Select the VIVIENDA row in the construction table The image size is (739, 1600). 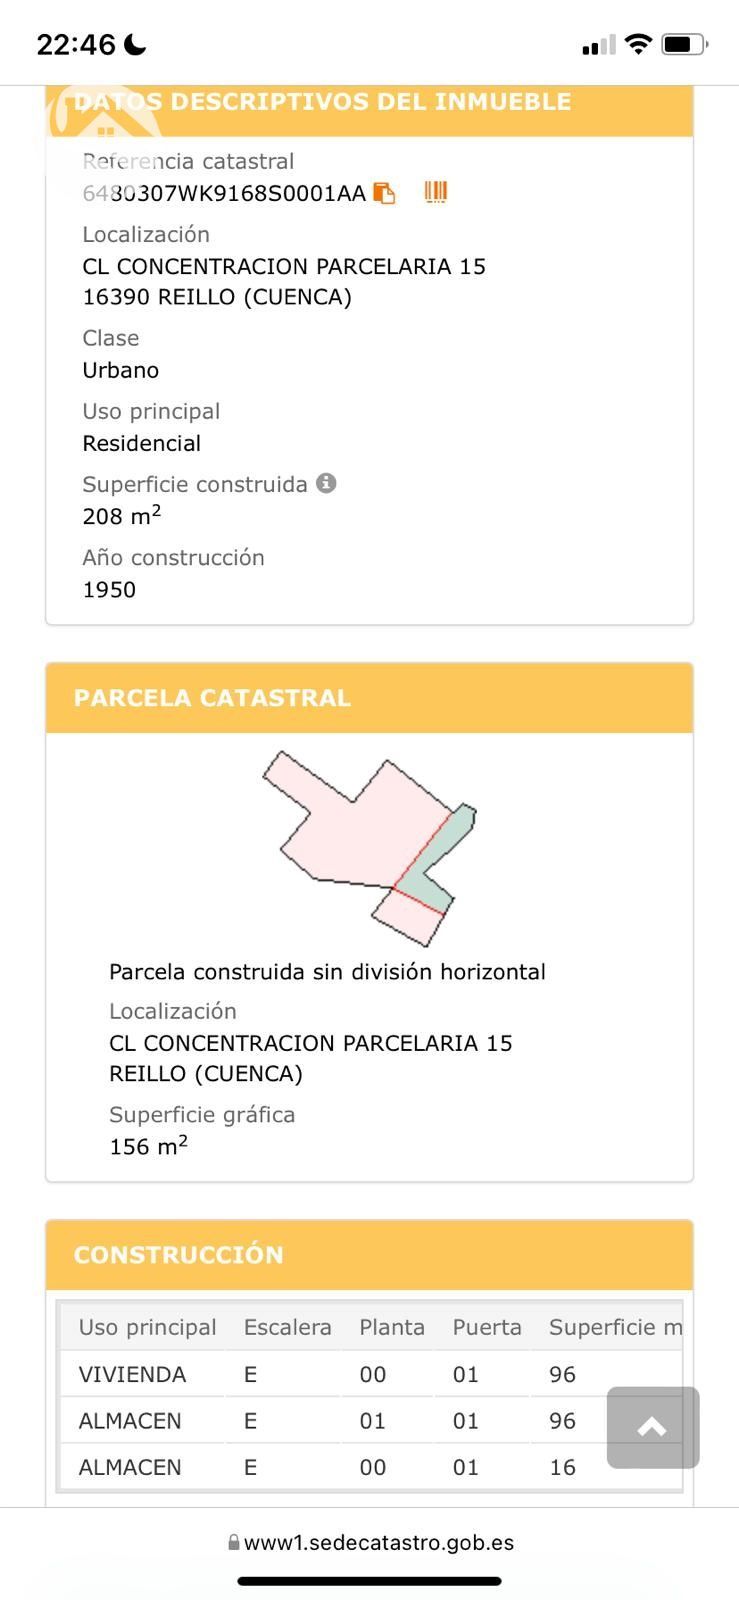pyautogui.click(x=132, y=1375)
